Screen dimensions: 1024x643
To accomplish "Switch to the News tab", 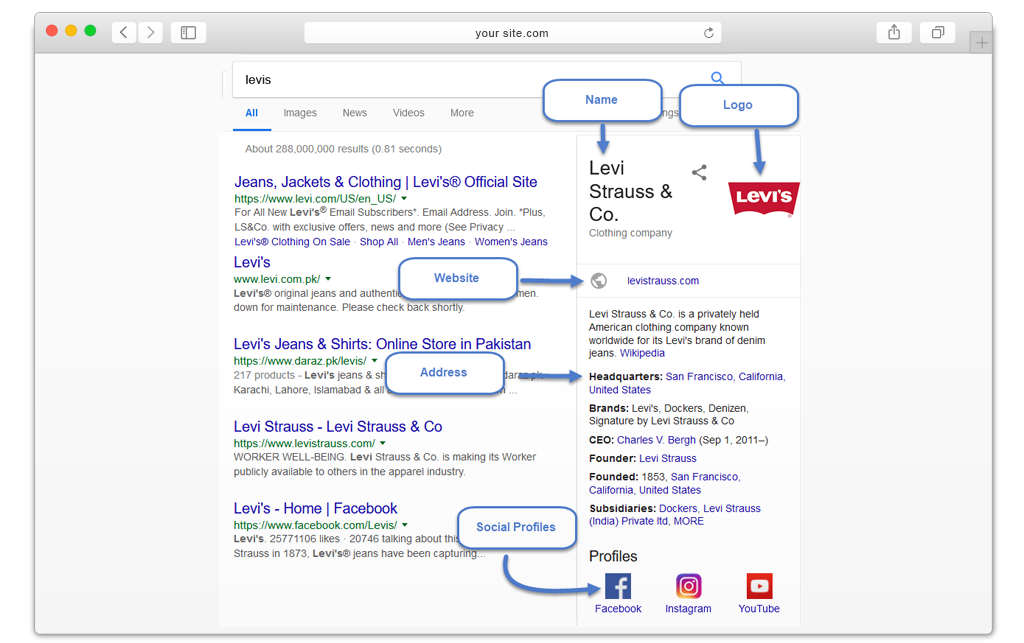I will 355,113.
